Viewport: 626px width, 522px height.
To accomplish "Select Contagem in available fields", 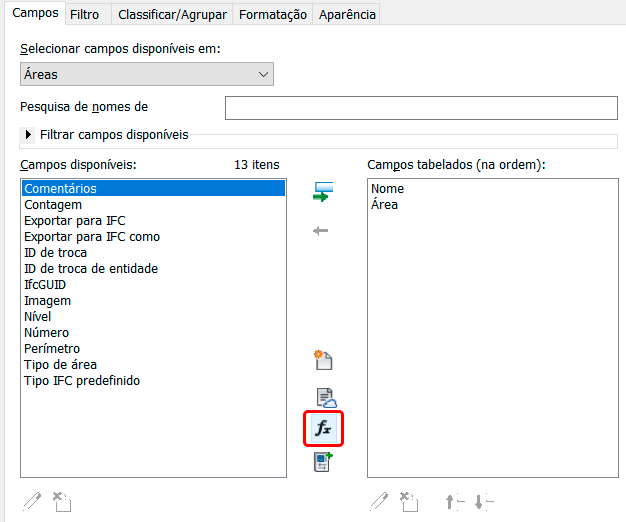I will coord(153,204).
